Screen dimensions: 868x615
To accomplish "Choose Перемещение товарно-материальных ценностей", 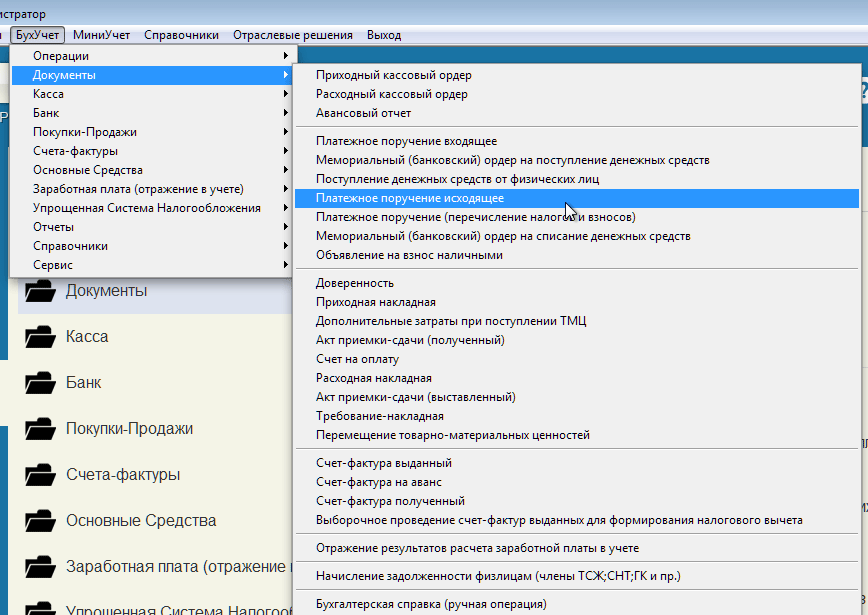I will pyautogui.click(x=577, y=435).
